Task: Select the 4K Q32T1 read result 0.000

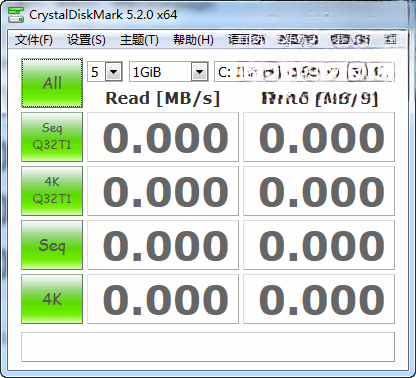Action: [163, 191]
